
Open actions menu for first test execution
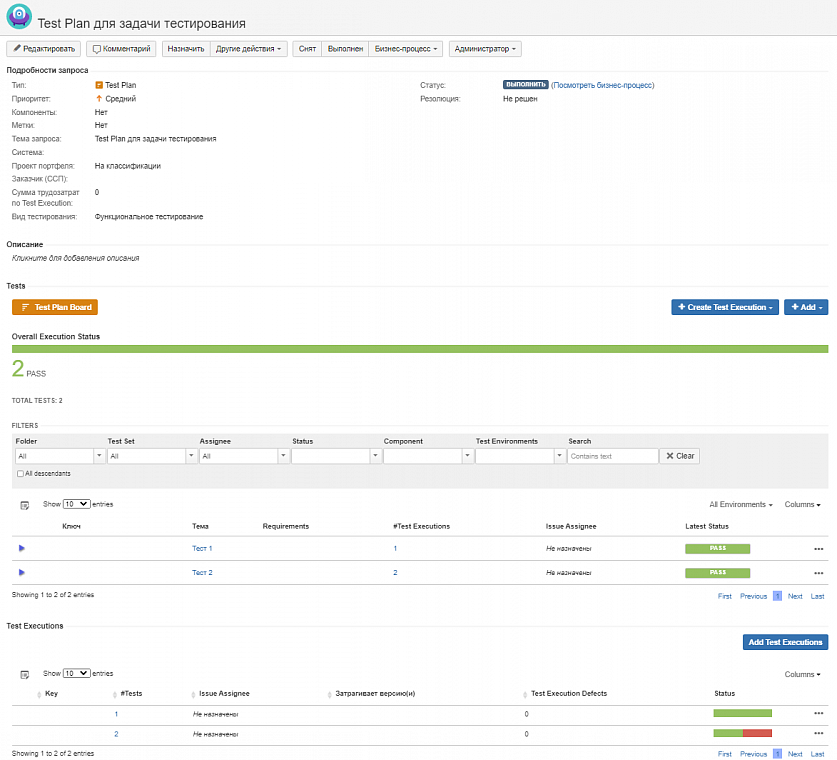click(818, 714)
